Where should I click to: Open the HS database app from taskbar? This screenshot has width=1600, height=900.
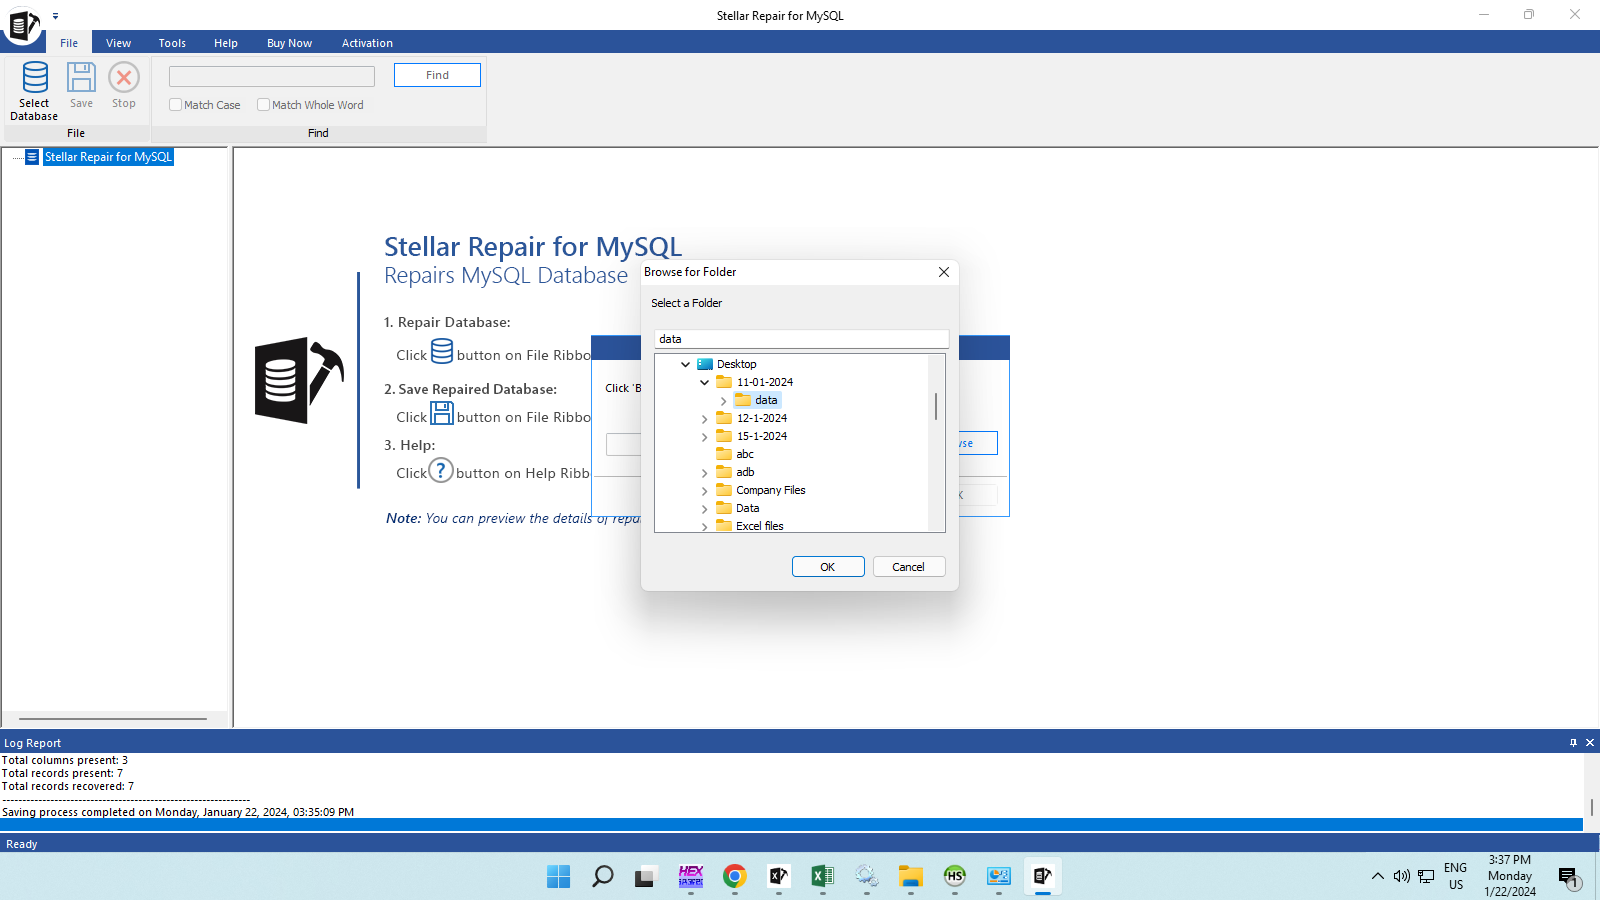coord(954,877)
